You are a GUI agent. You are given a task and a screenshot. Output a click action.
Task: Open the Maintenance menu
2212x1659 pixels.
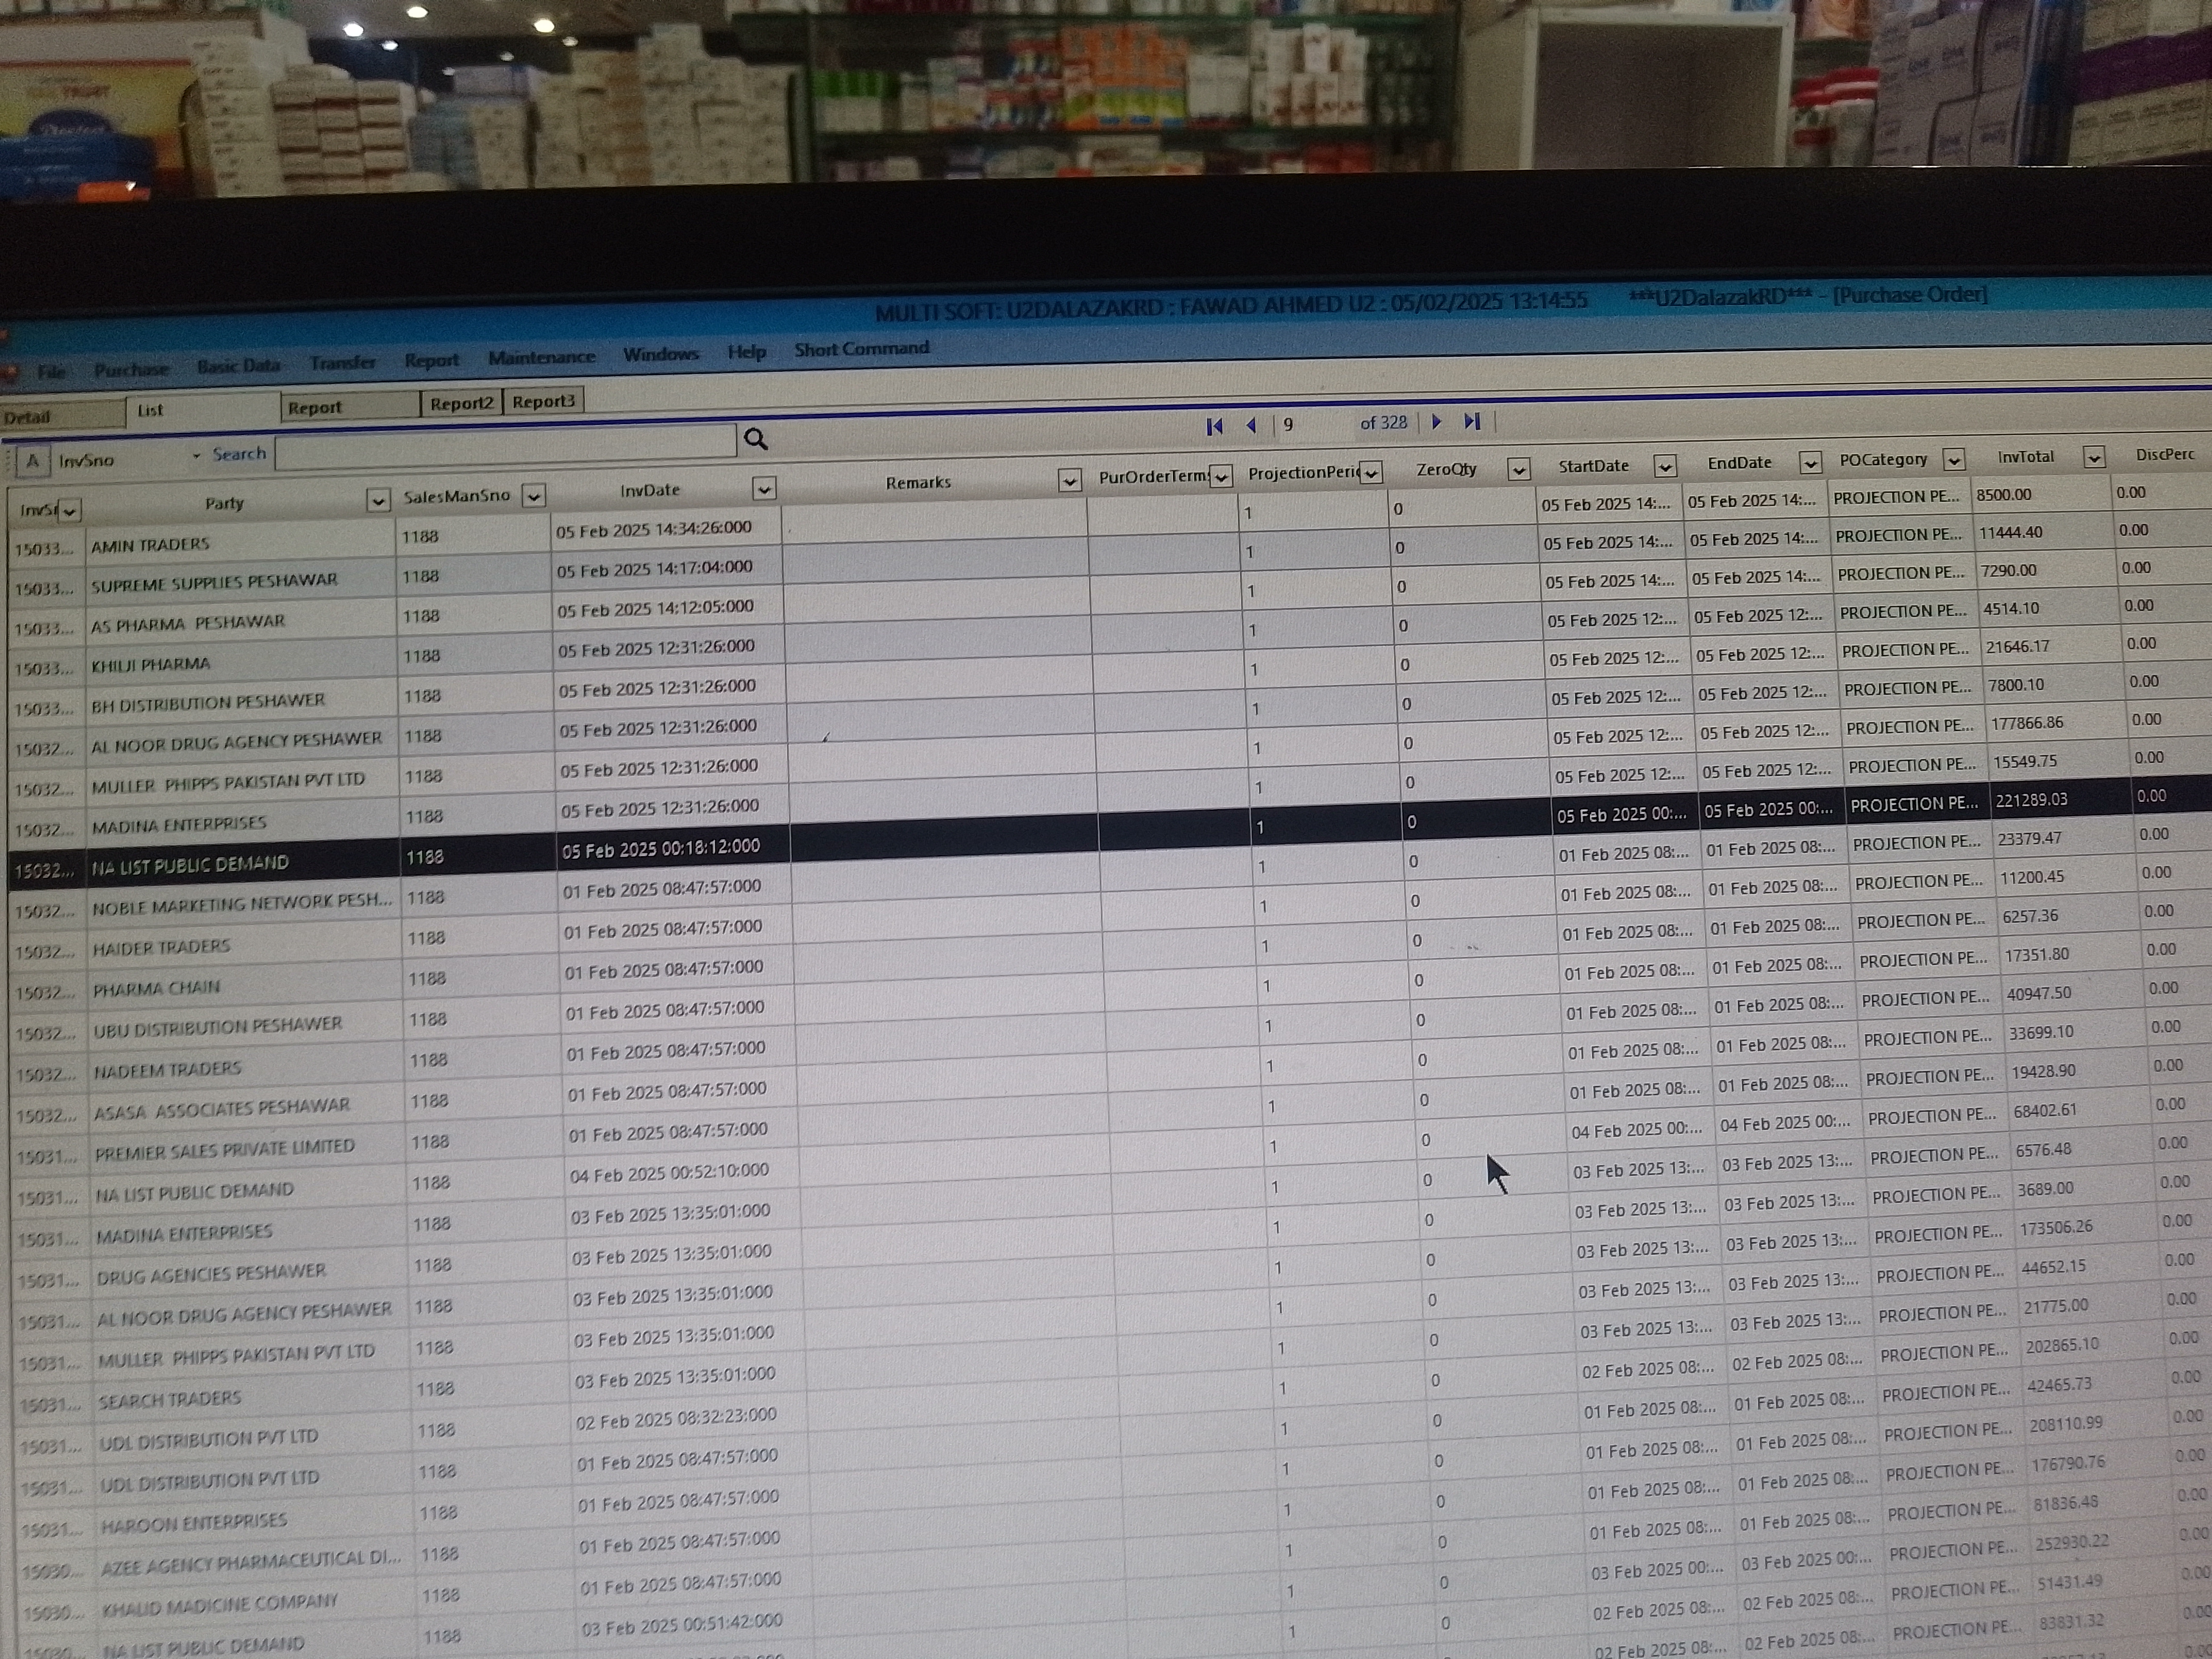coord(541,357)
